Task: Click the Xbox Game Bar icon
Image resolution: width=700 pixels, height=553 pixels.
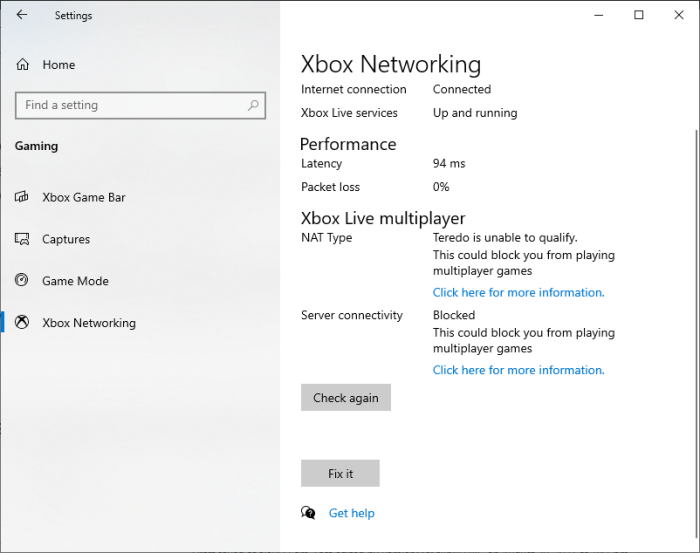Action: coord(22,197)
